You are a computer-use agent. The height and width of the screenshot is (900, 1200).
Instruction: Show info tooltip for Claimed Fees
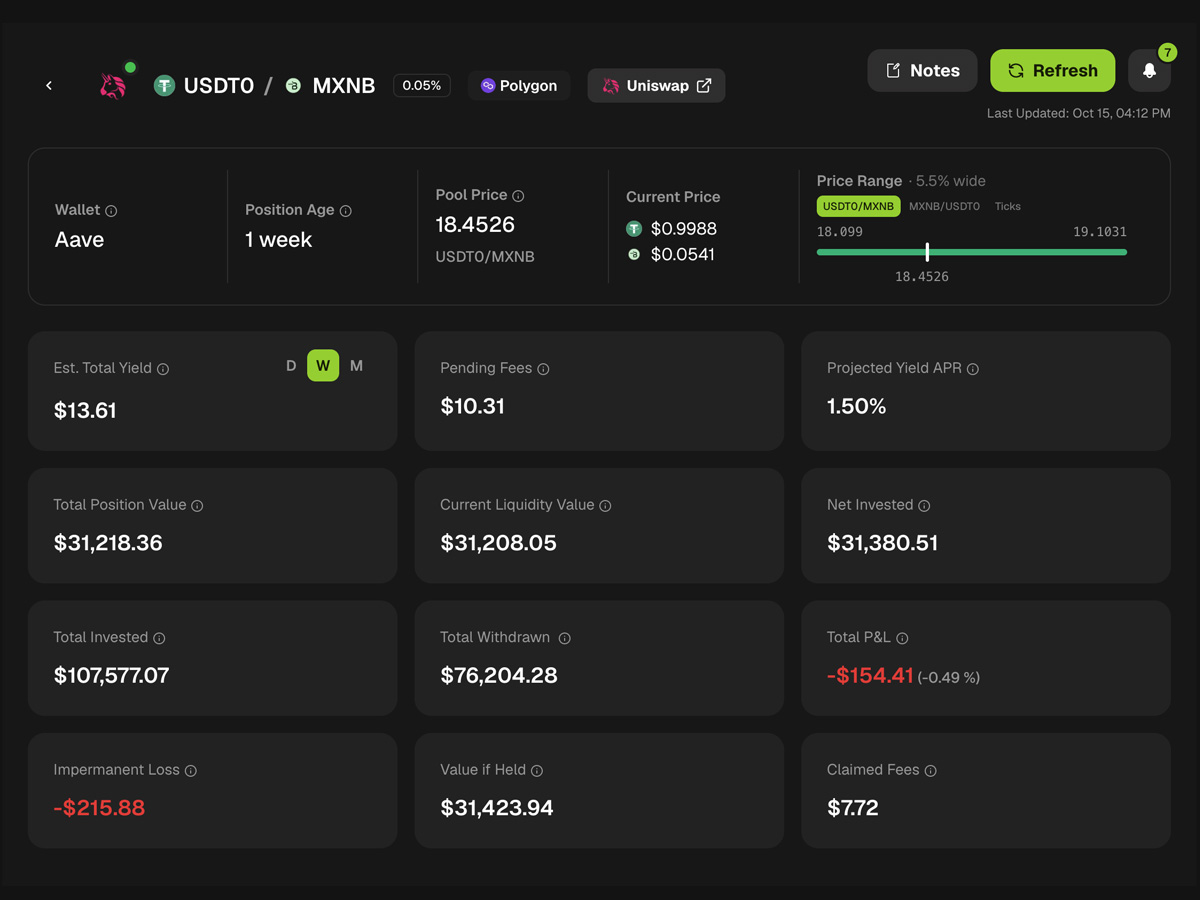tap(930, 771)
